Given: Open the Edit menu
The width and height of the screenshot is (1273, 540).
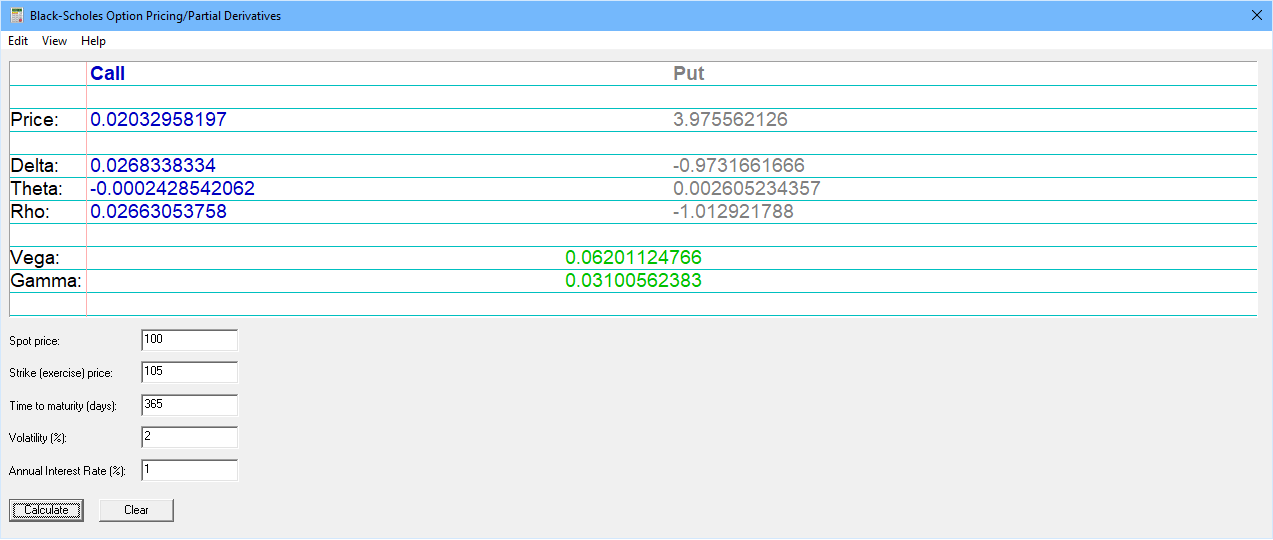Looking at the screenshot, I should click(18, 41).
